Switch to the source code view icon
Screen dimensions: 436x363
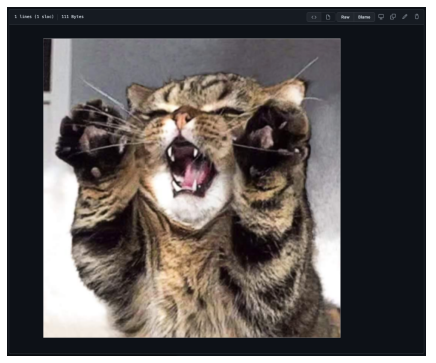[x=314, y=17]
